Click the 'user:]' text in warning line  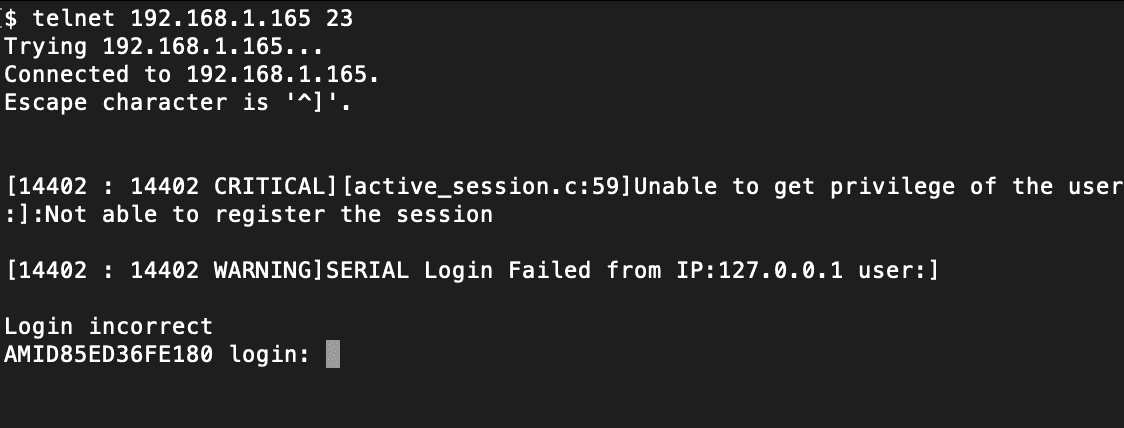point(898,271)
